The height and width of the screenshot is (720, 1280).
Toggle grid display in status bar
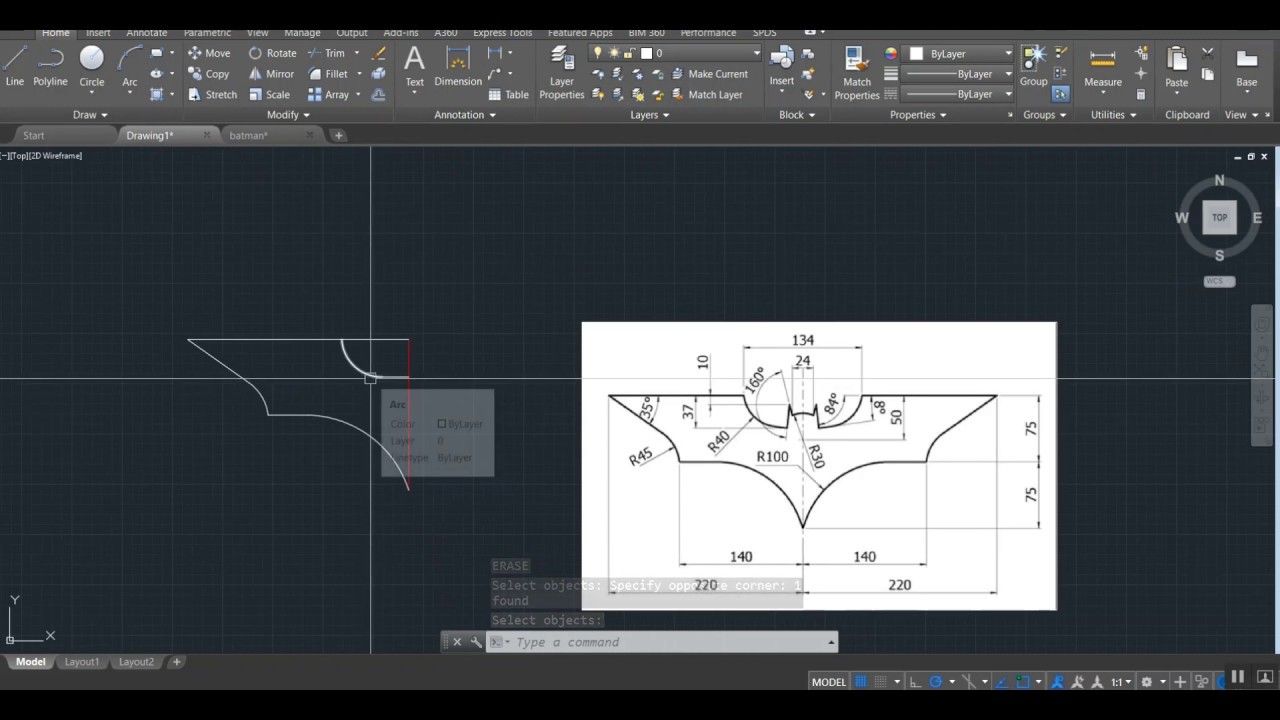coord(860,682)
